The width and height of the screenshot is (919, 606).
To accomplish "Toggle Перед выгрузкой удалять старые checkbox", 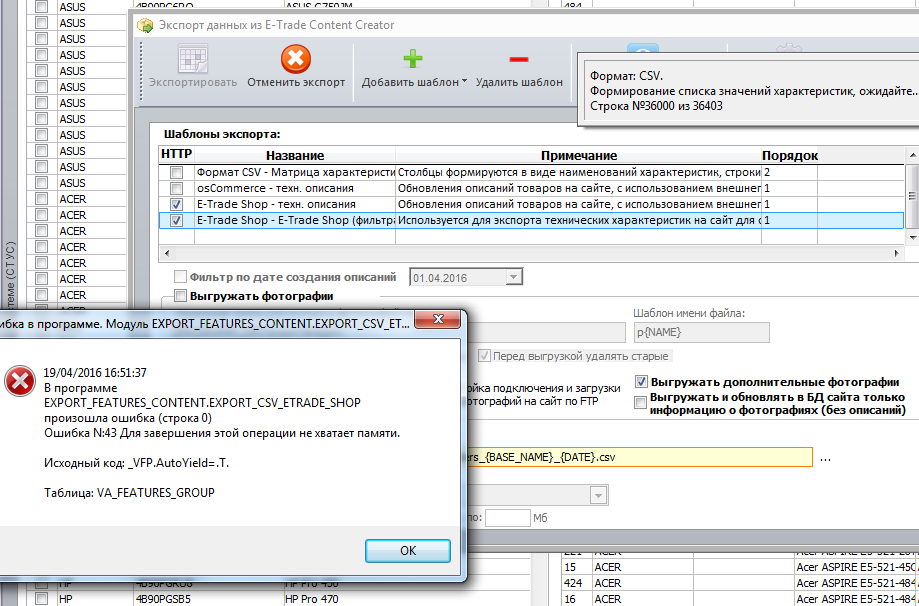I will [x=484, y=356].
